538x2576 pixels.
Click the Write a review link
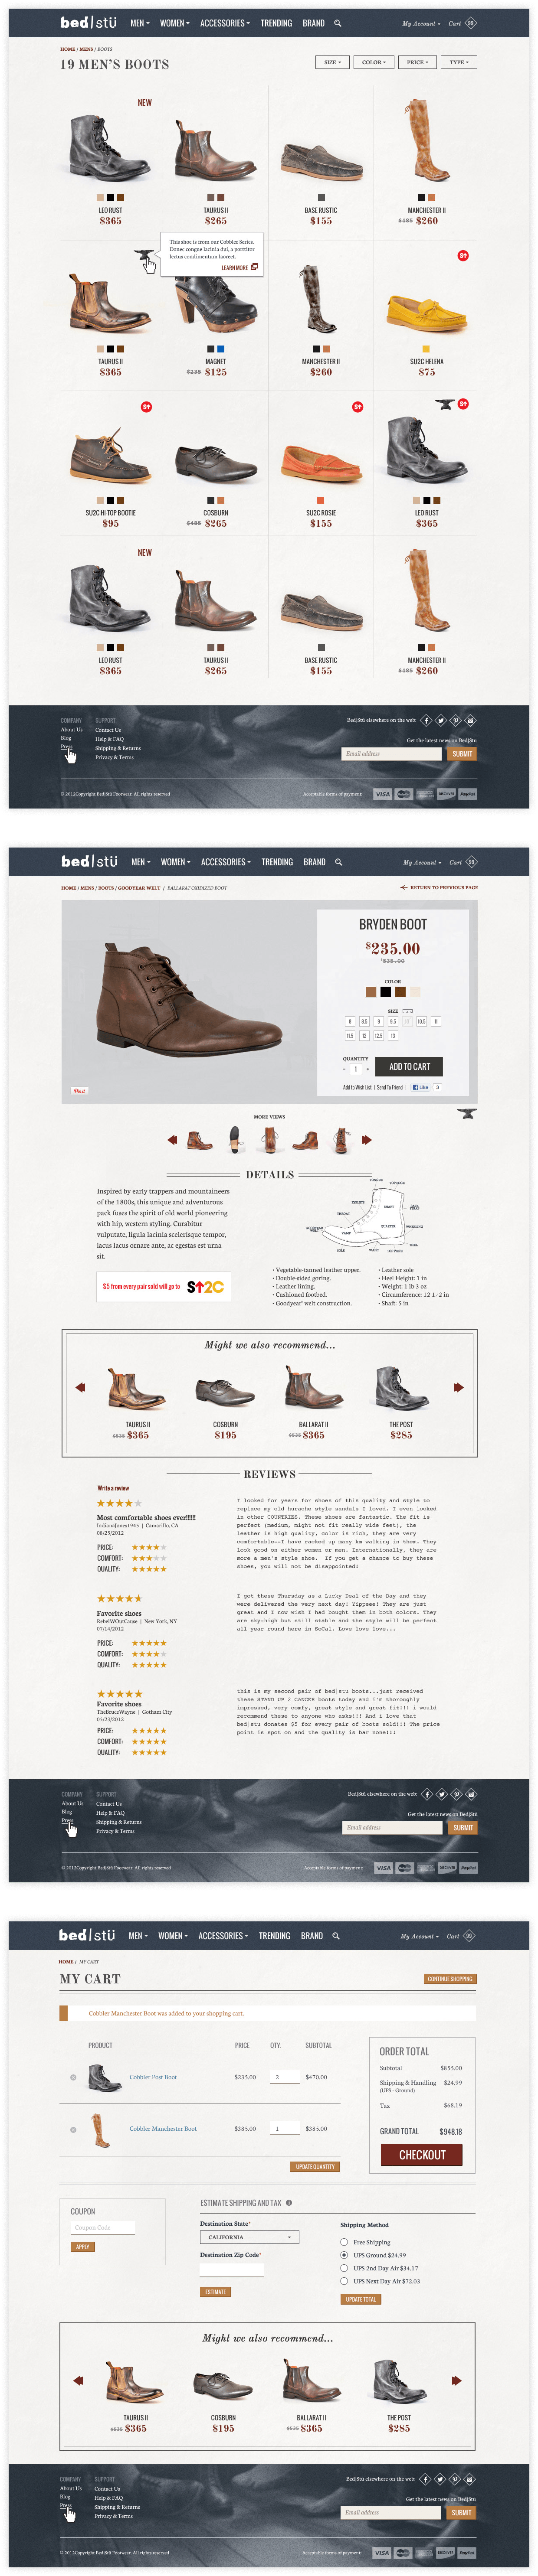(113, 1488)
